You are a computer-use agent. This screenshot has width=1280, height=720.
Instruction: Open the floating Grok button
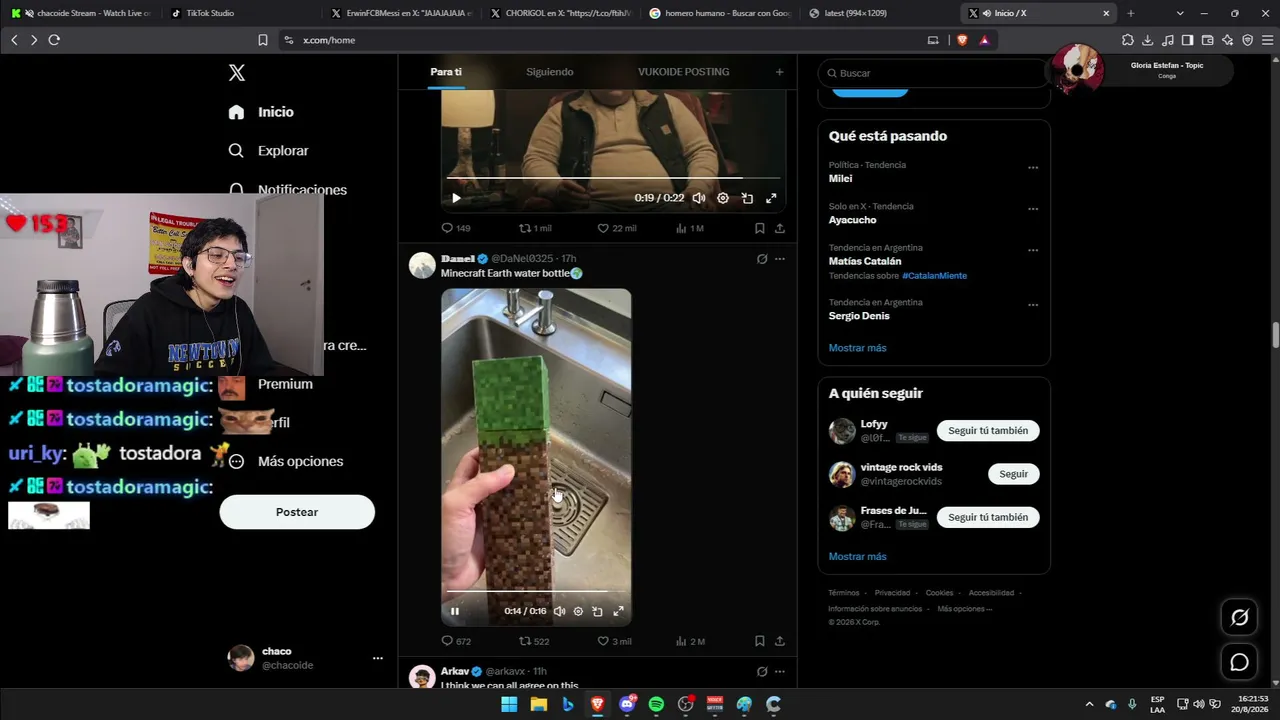pyautogui.click(x=1239, y=617)
